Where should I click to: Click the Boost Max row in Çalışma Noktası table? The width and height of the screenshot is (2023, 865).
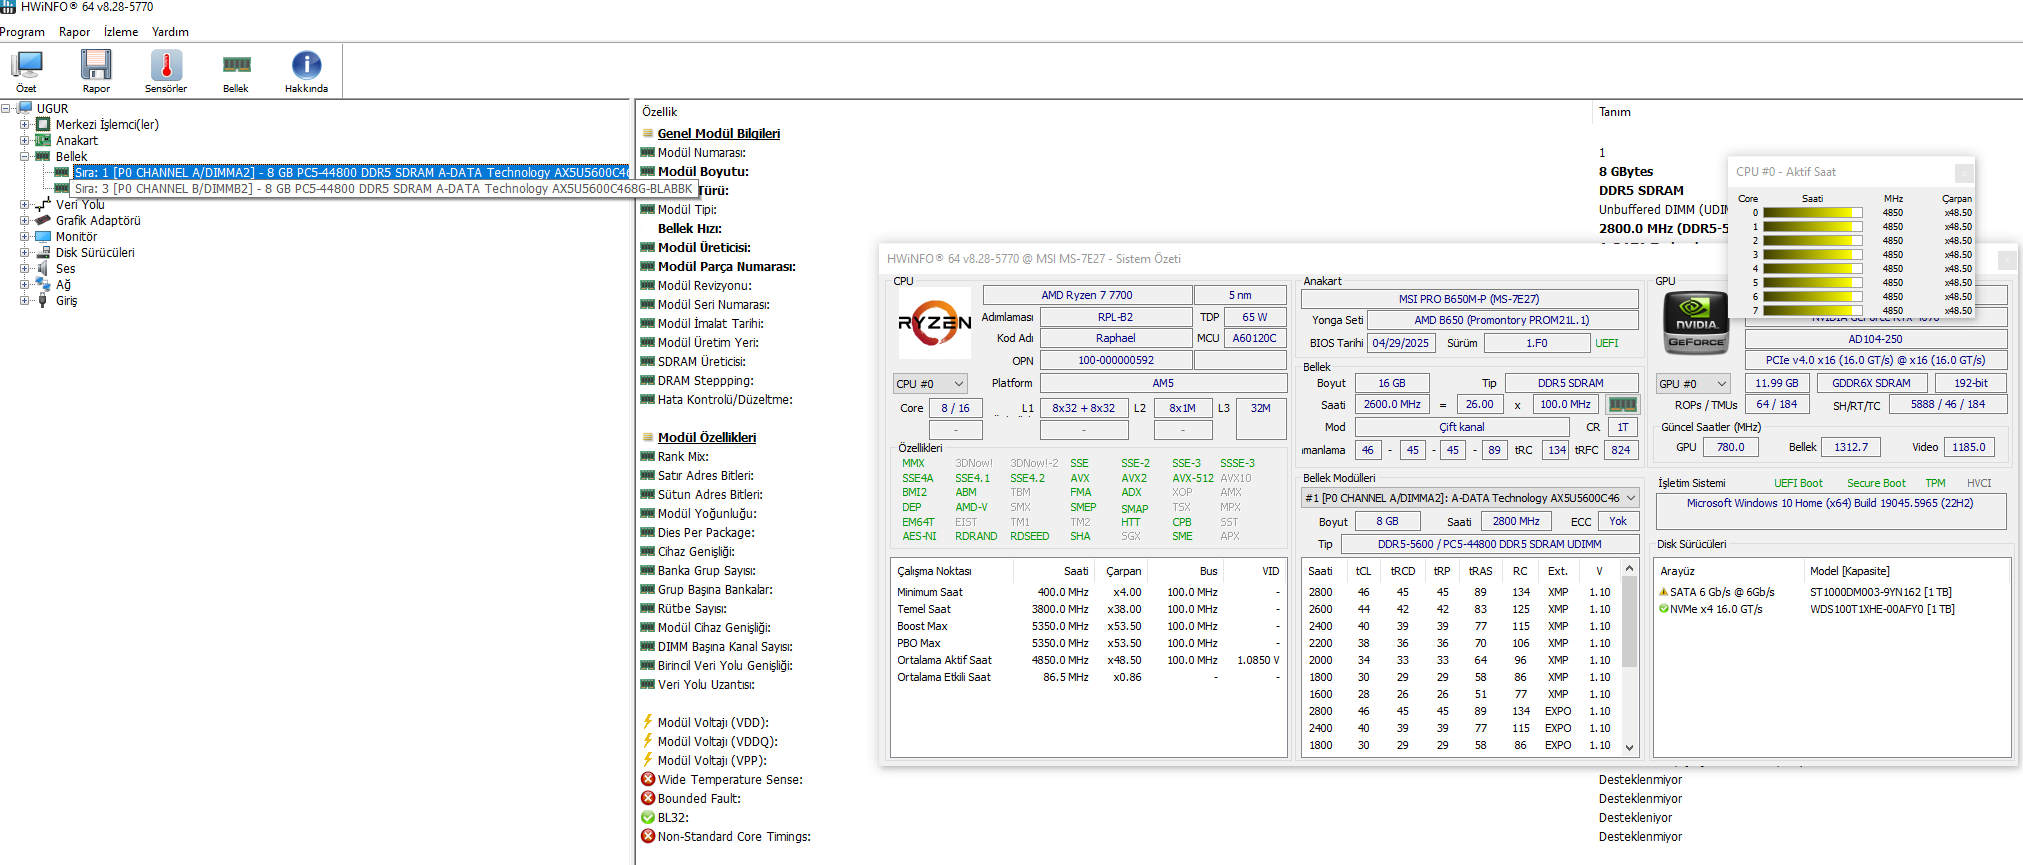[x=1088, y=626]
